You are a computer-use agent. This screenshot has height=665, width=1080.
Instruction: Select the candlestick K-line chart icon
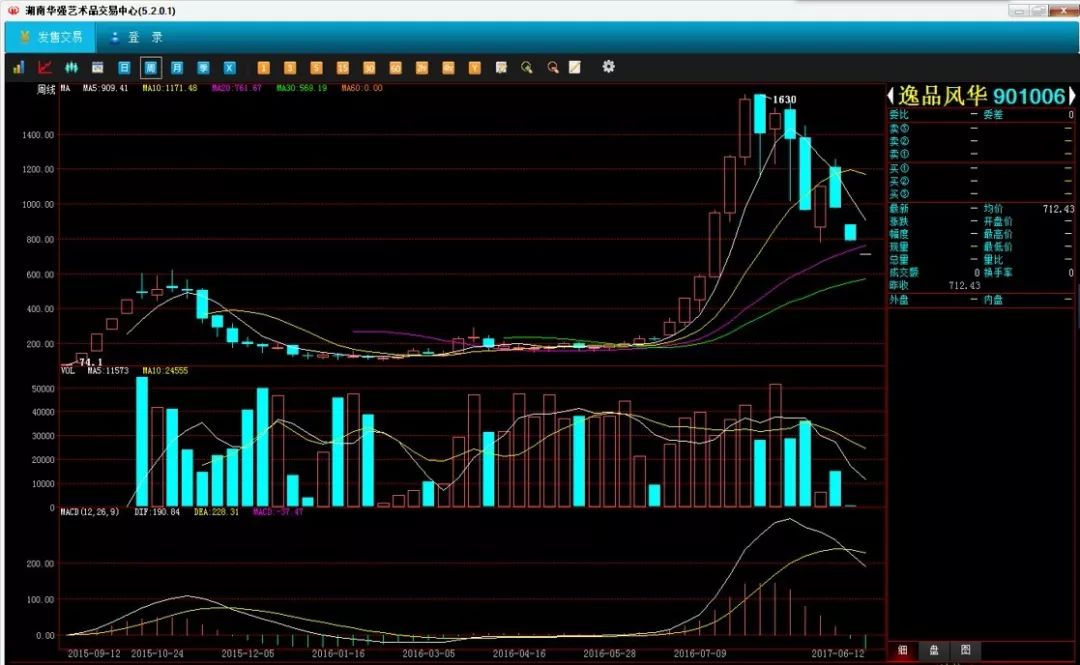coord(71,67)
